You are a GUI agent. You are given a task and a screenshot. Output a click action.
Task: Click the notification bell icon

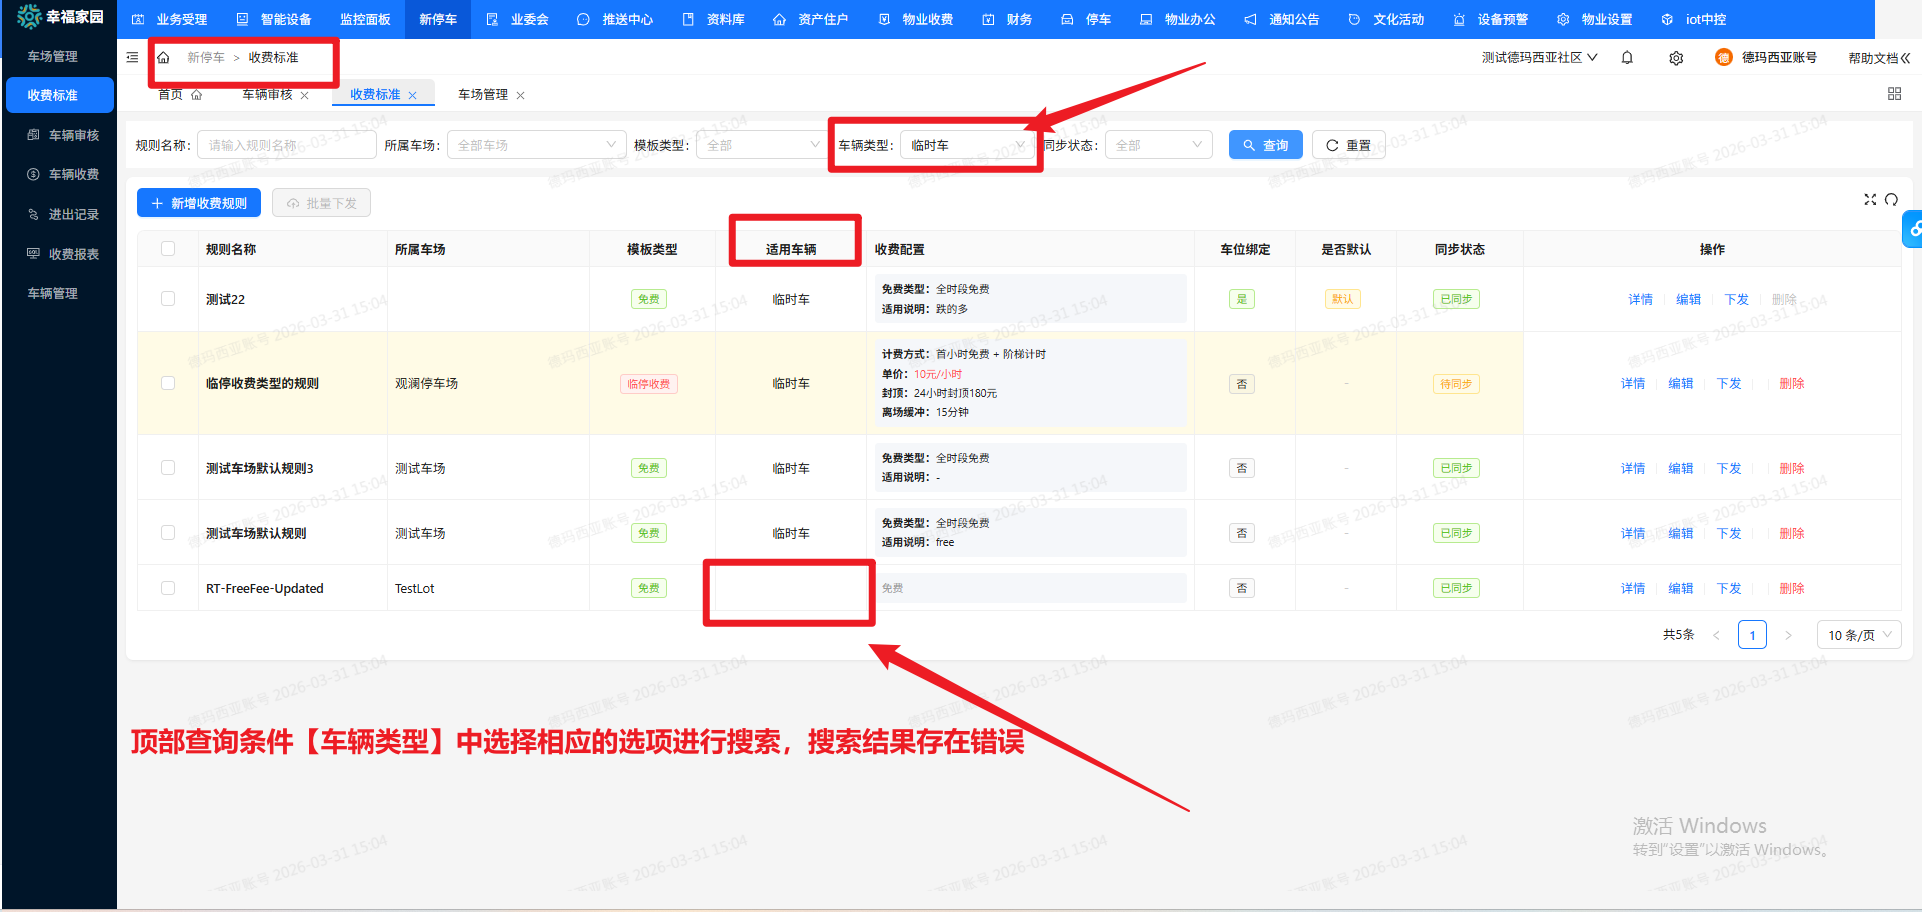(x=1627, y=58)
